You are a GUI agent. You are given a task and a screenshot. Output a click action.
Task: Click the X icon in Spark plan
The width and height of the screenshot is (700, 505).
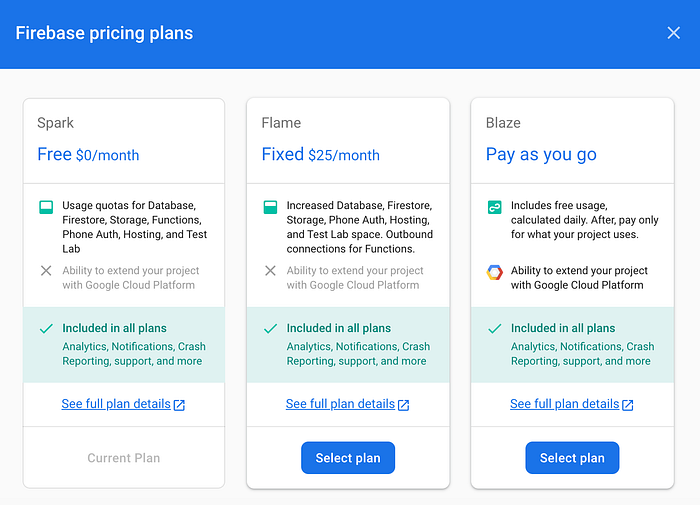(46, 271)
